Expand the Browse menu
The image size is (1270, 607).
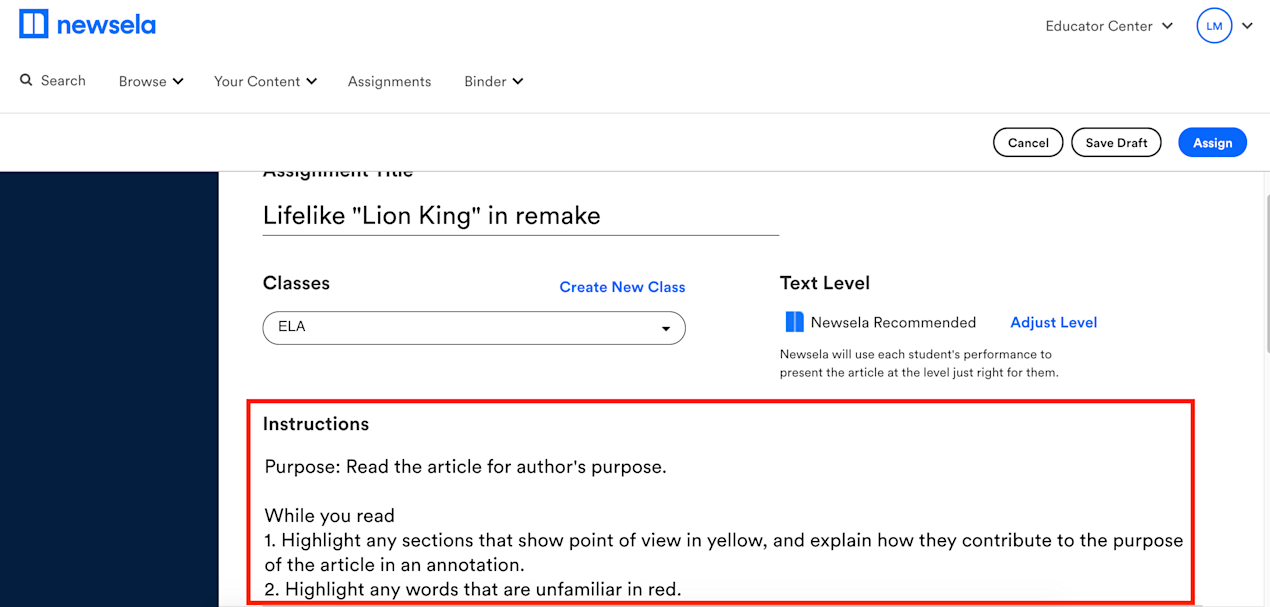click(151, 81)
